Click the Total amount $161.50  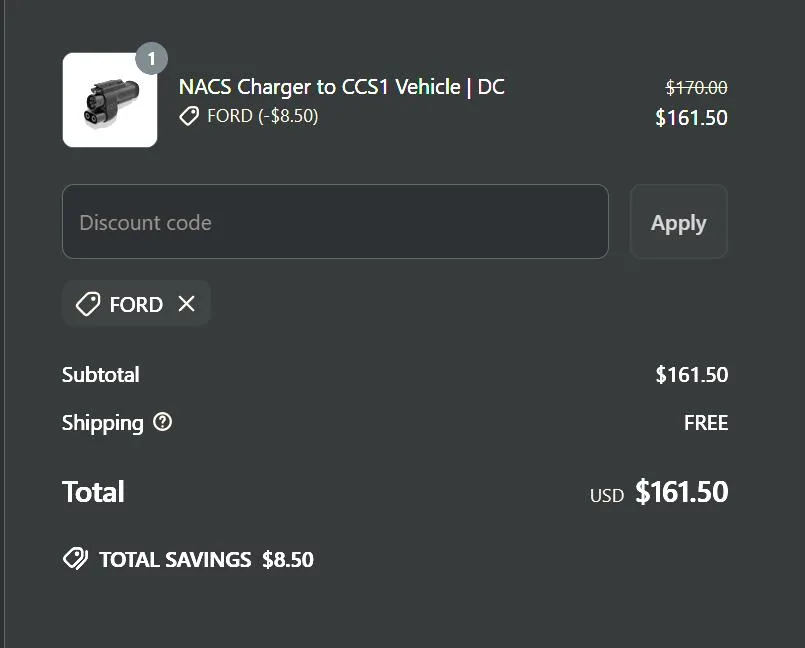click(682, 492)
